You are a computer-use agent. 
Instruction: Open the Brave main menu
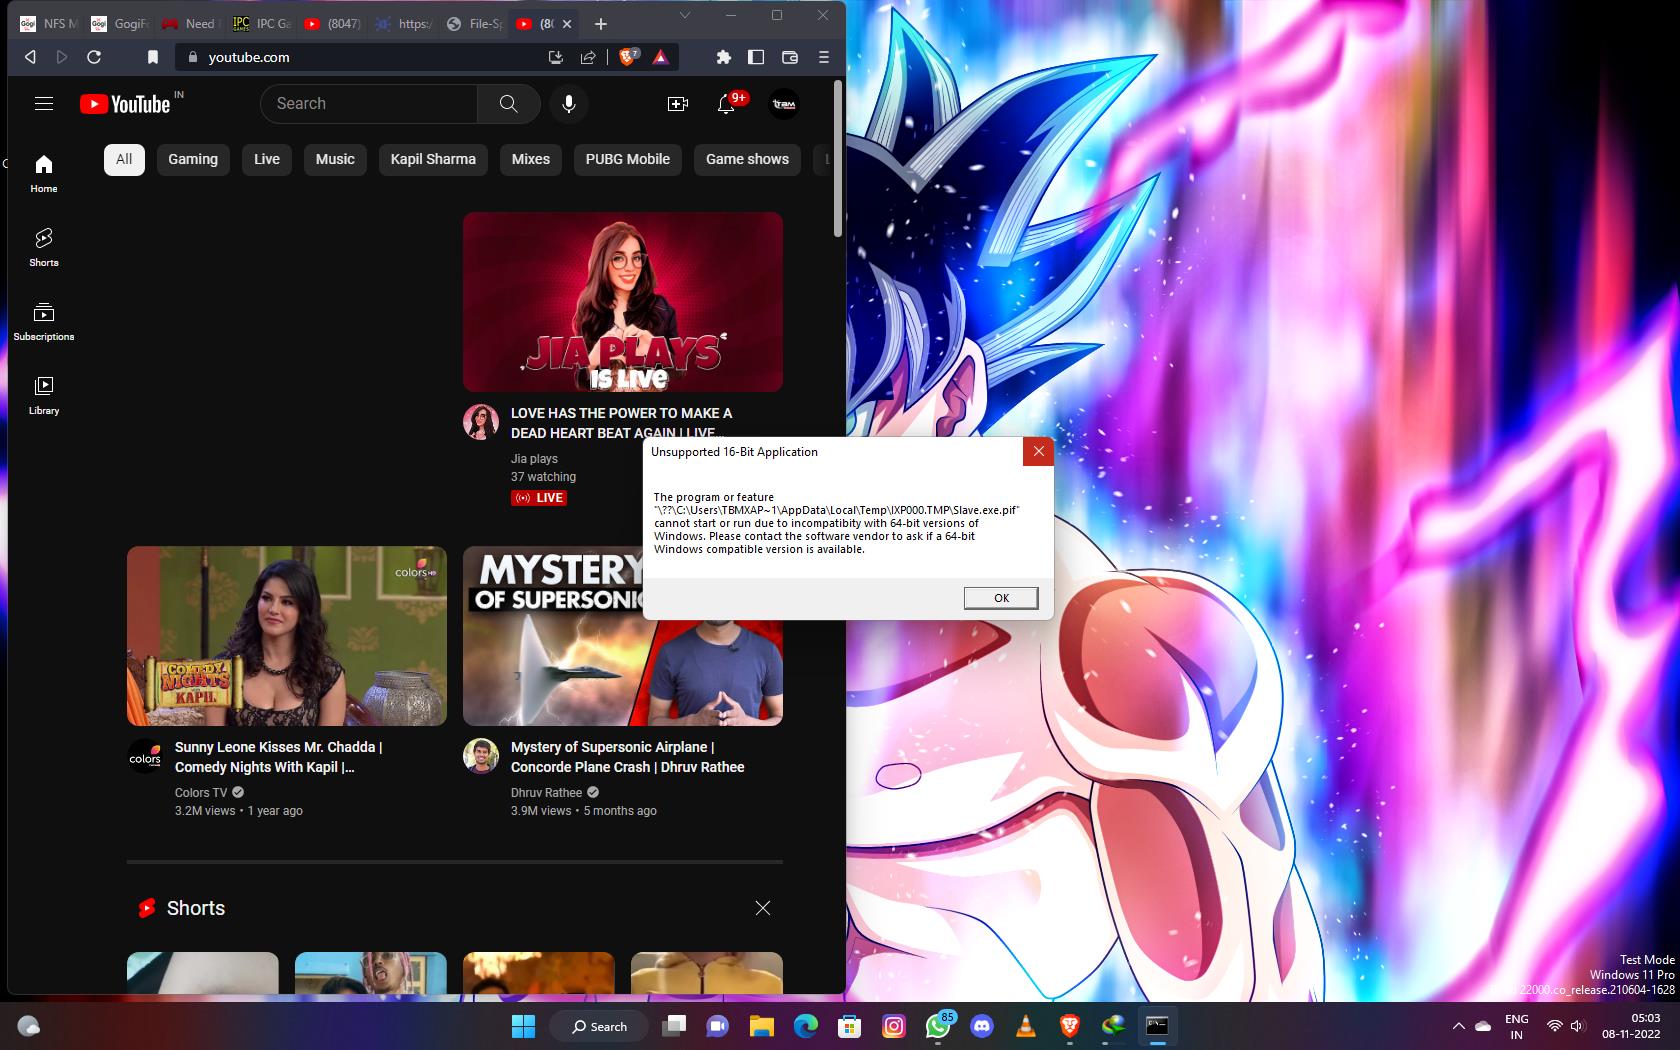(x=824, y=57)
